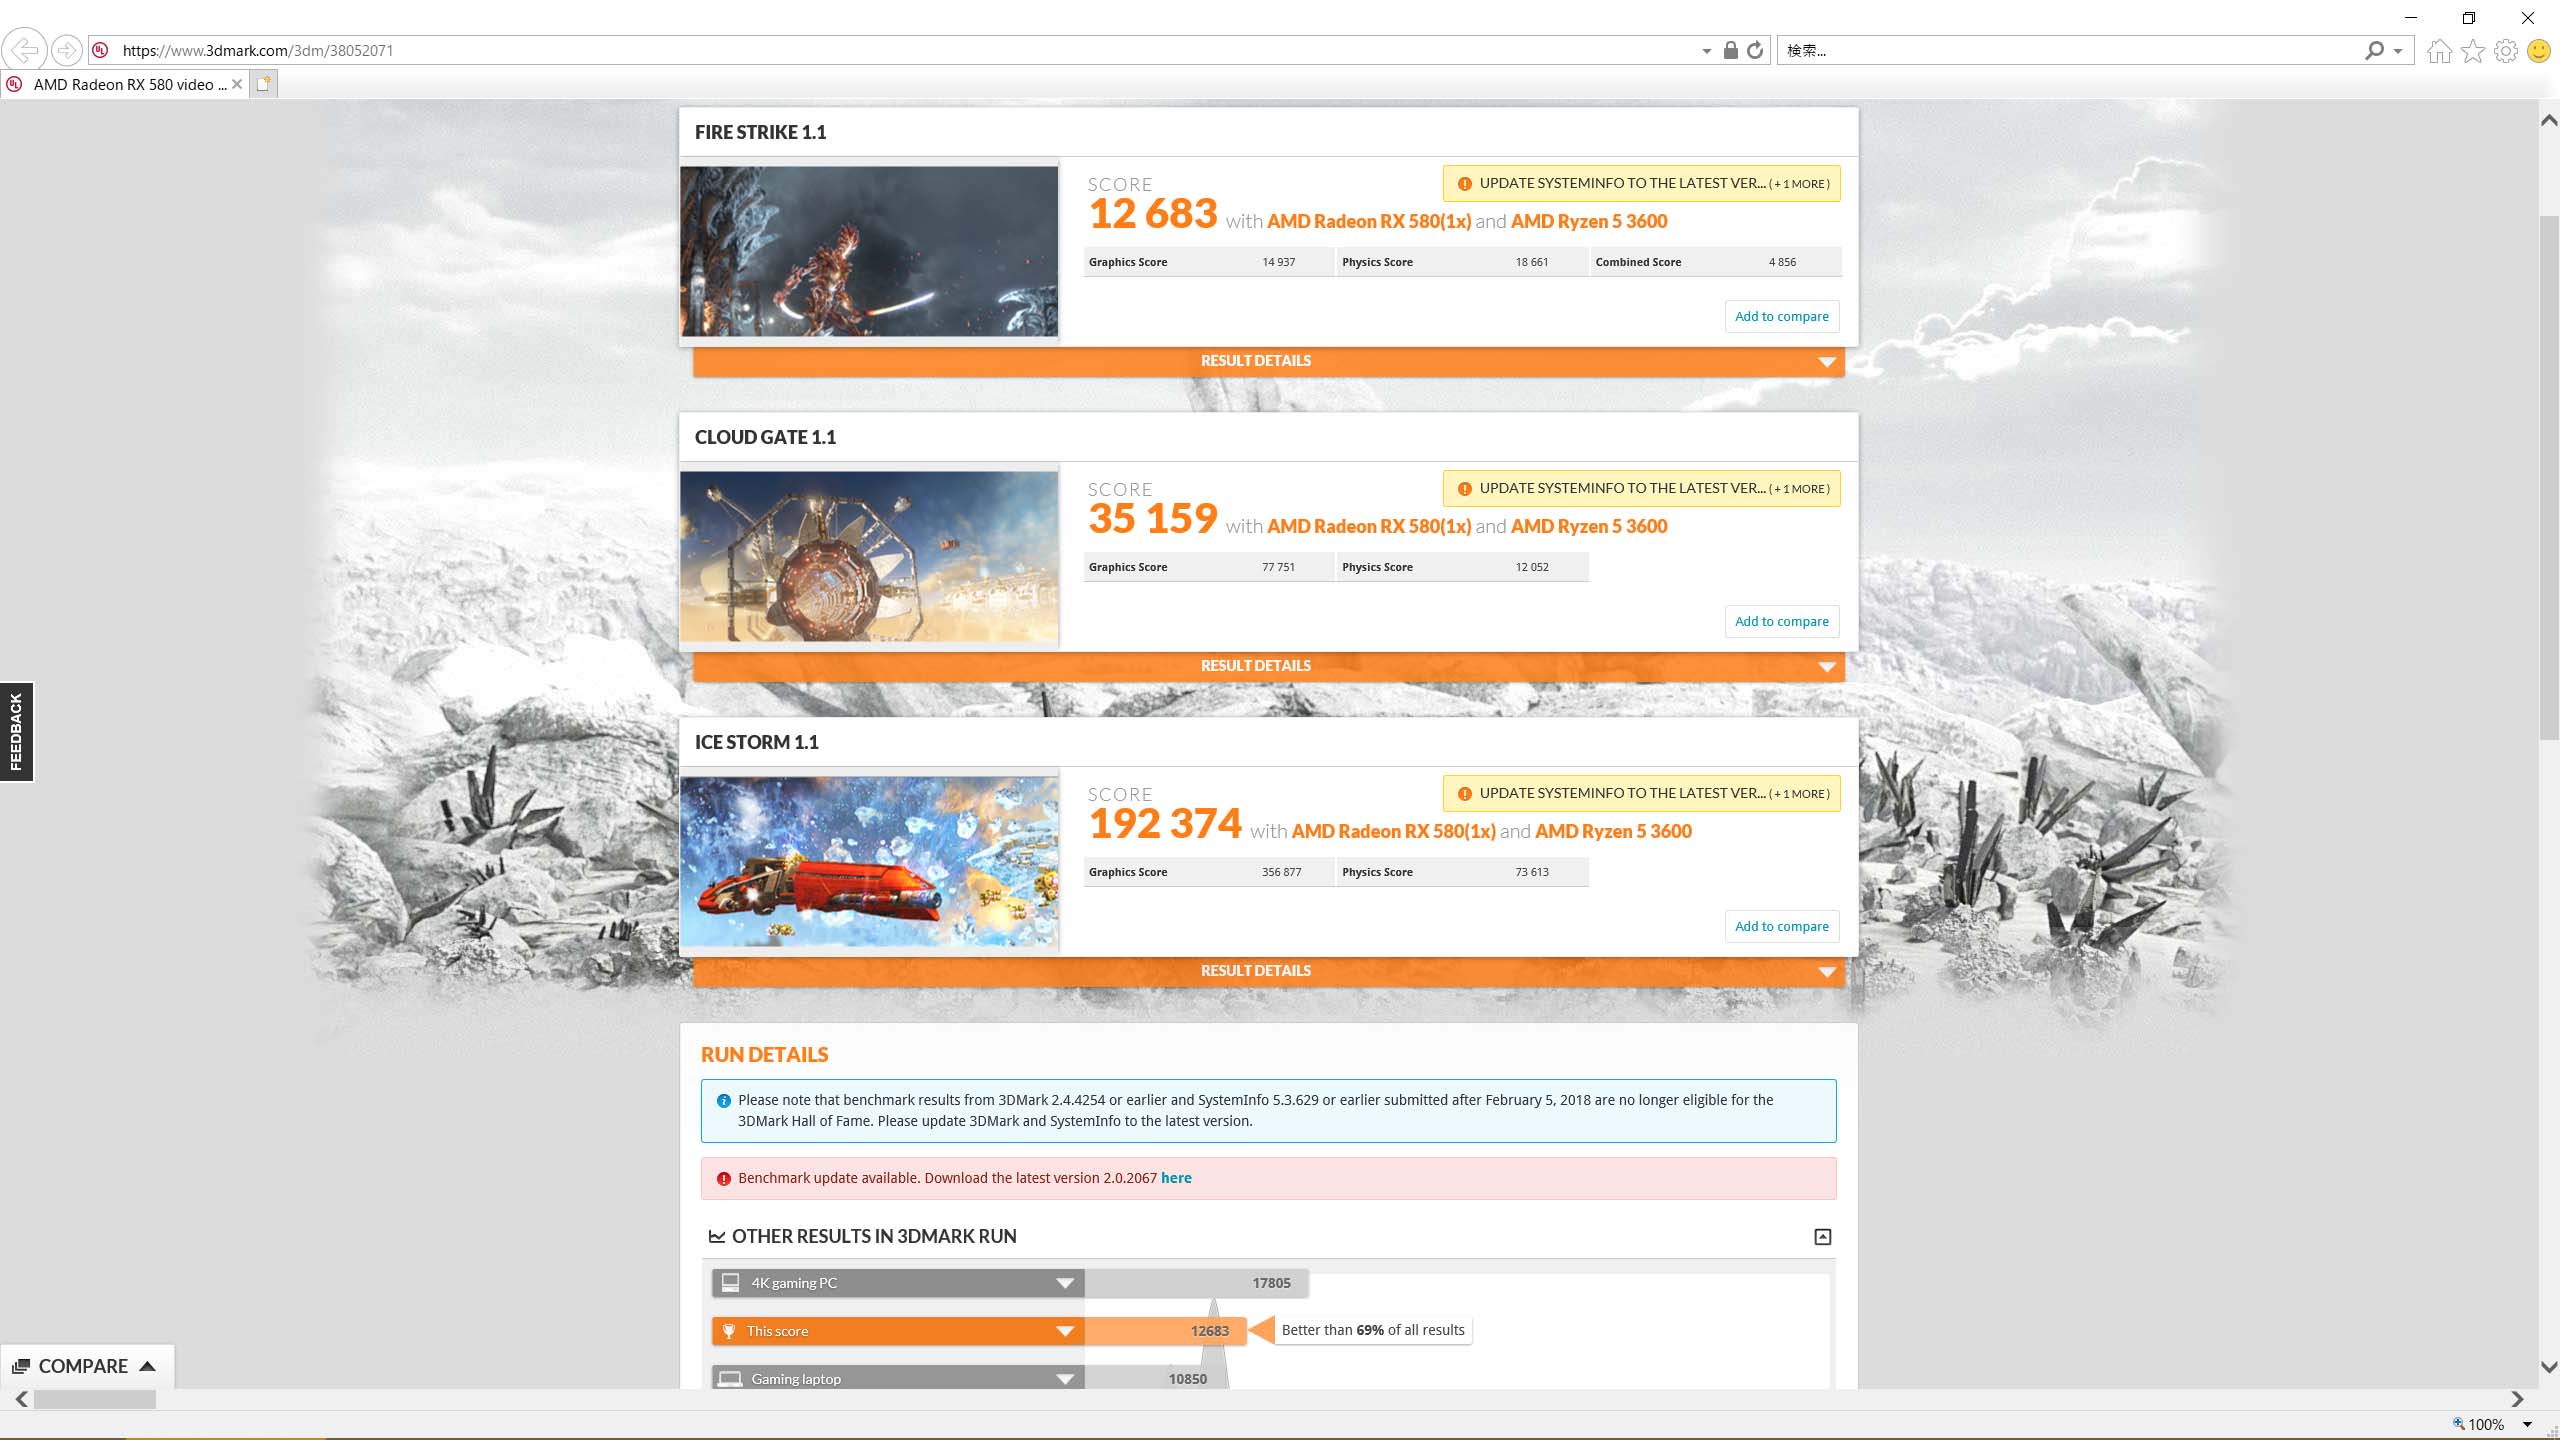
Task: Click the Cloud Gate thumbnail image
Action: pyautogui.click(x=869, y=556)
